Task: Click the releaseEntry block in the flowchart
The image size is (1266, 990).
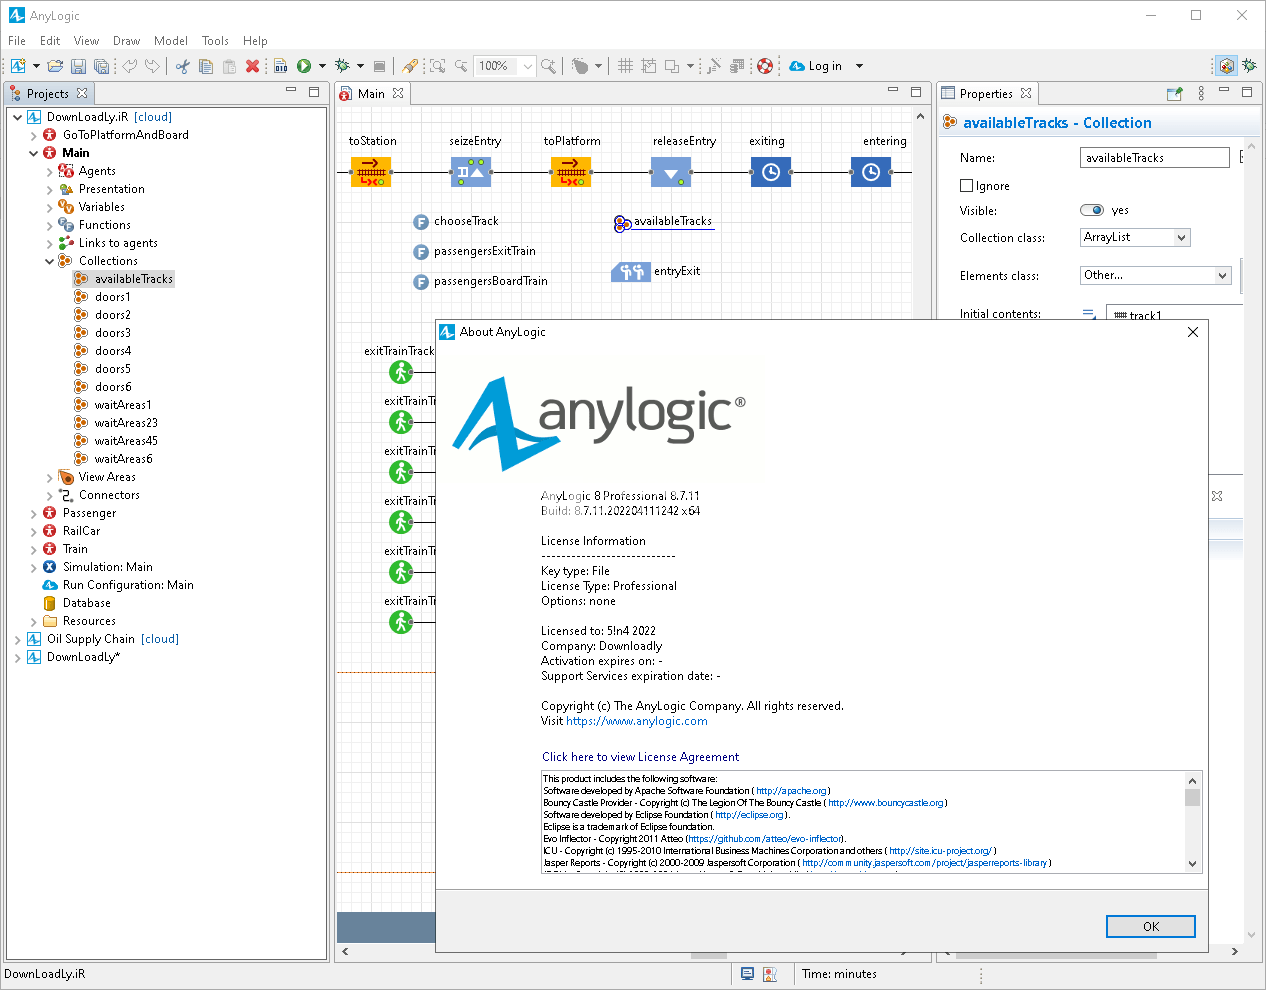Action: (670, 172)
